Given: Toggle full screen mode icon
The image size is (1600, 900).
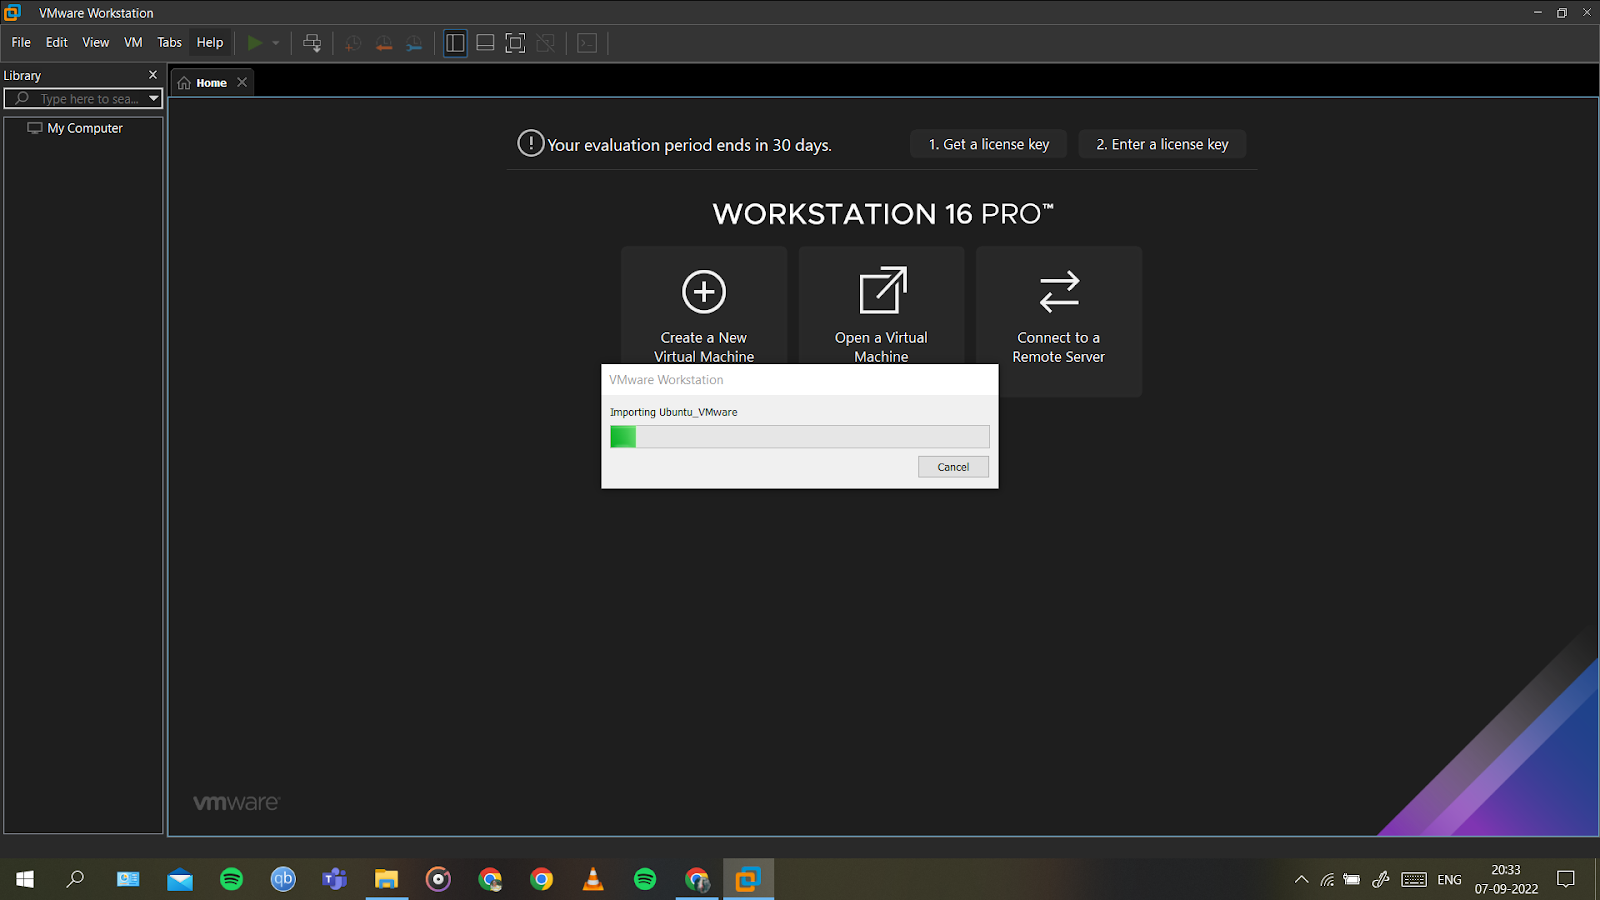Looking at the screenshot, I should [515, 43].
